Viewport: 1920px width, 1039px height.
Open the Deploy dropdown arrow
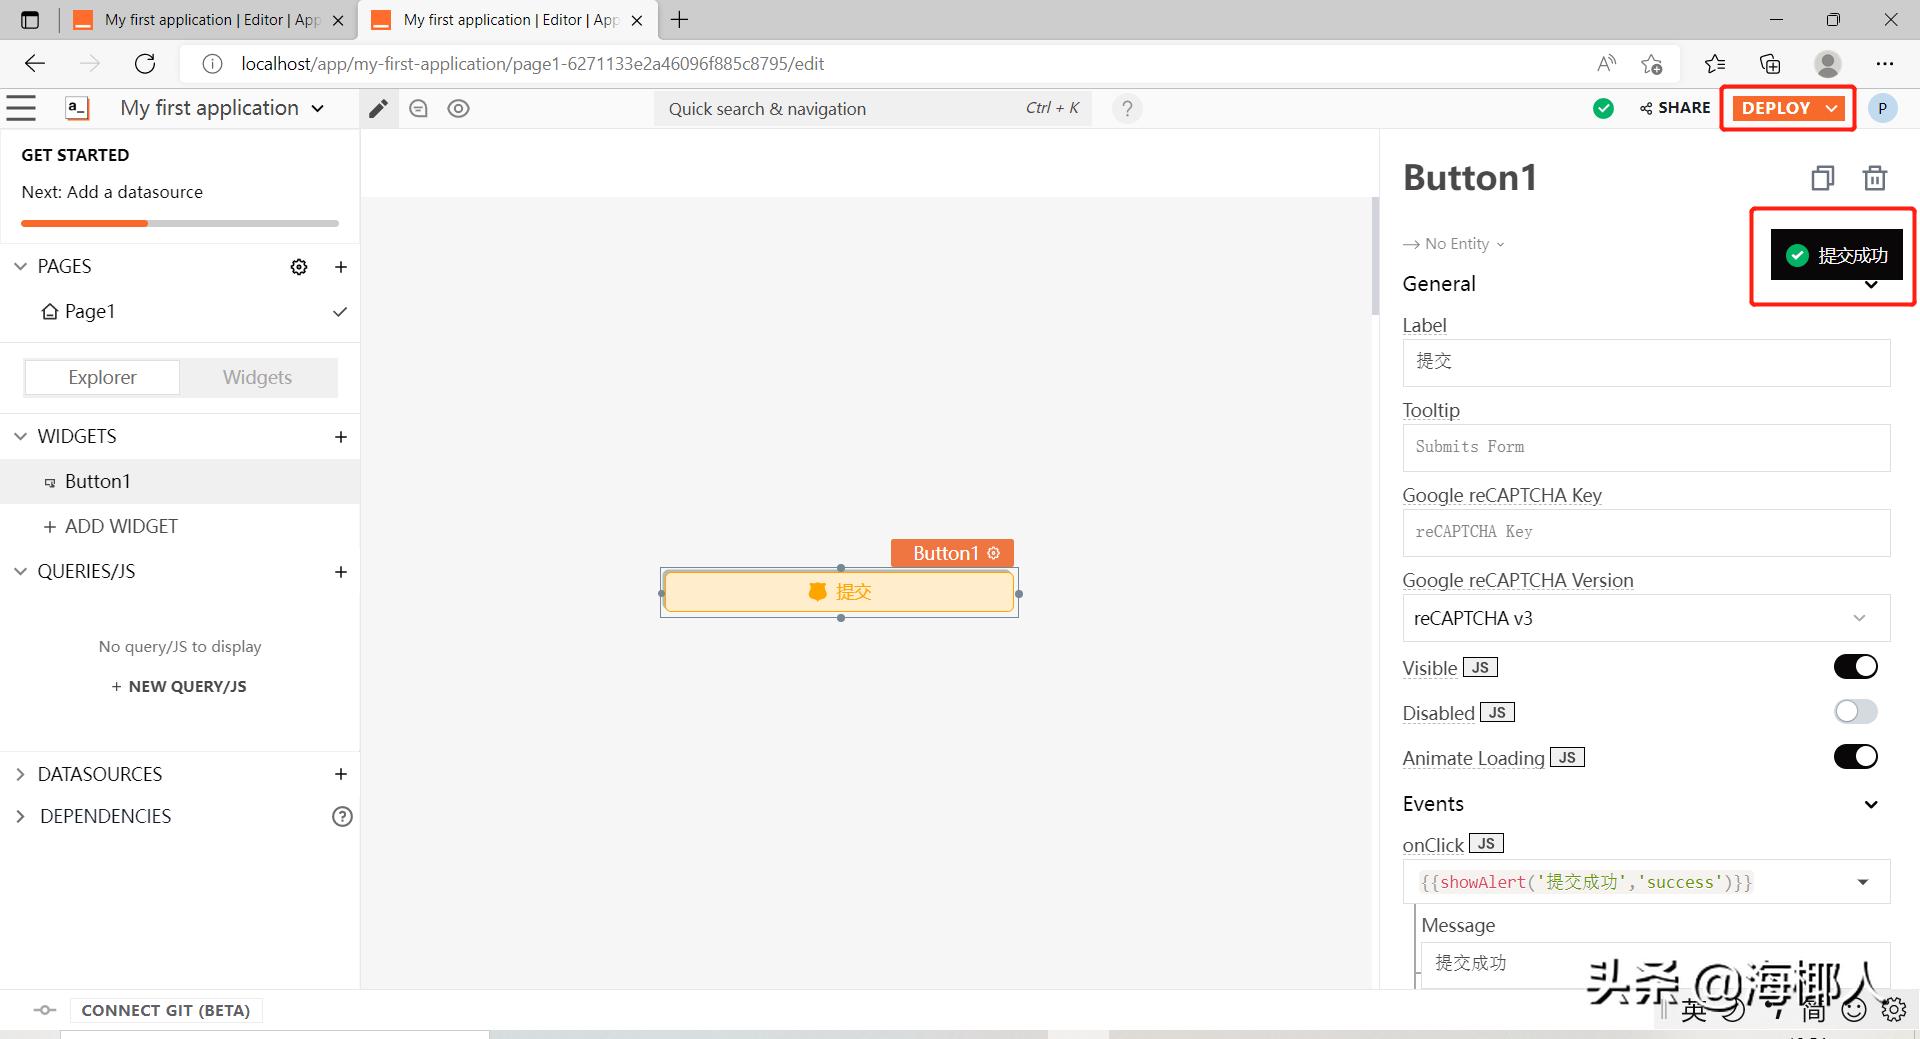coord(1831,108)
